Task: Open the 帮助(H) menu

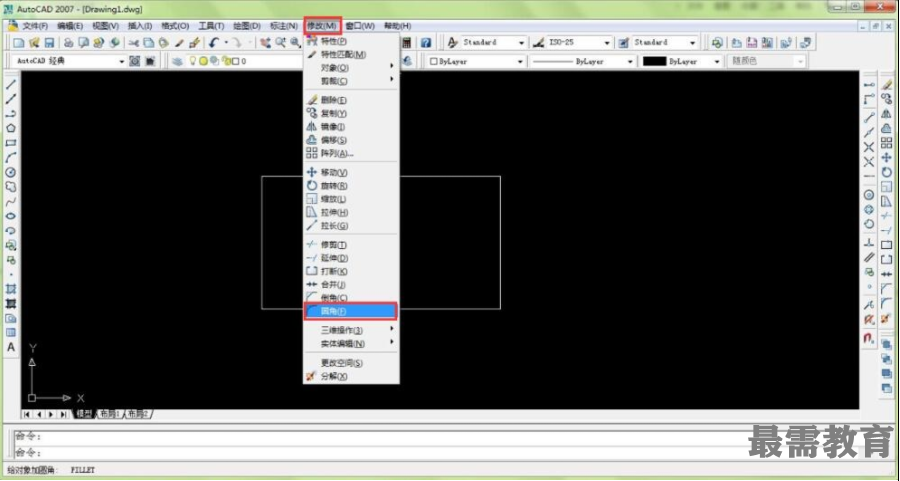Action: (397, 26)
